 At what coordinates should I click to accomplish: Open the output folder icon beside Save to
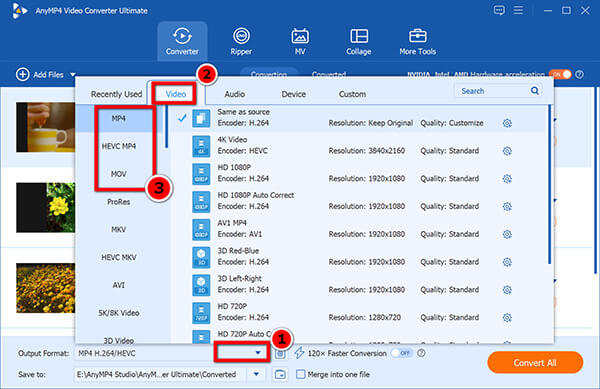point(280,374)
